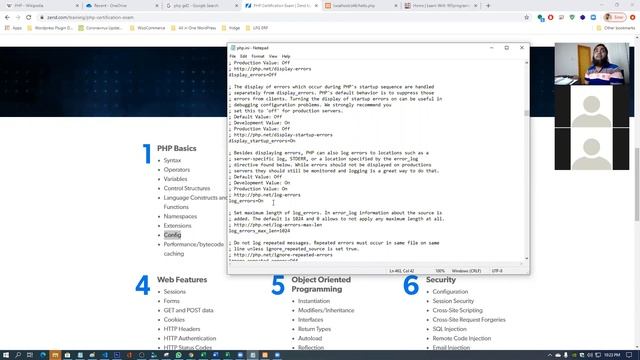This screenshot has height=360, width=640.
Task: Open Task View on the taskbar
Action: 30,355
